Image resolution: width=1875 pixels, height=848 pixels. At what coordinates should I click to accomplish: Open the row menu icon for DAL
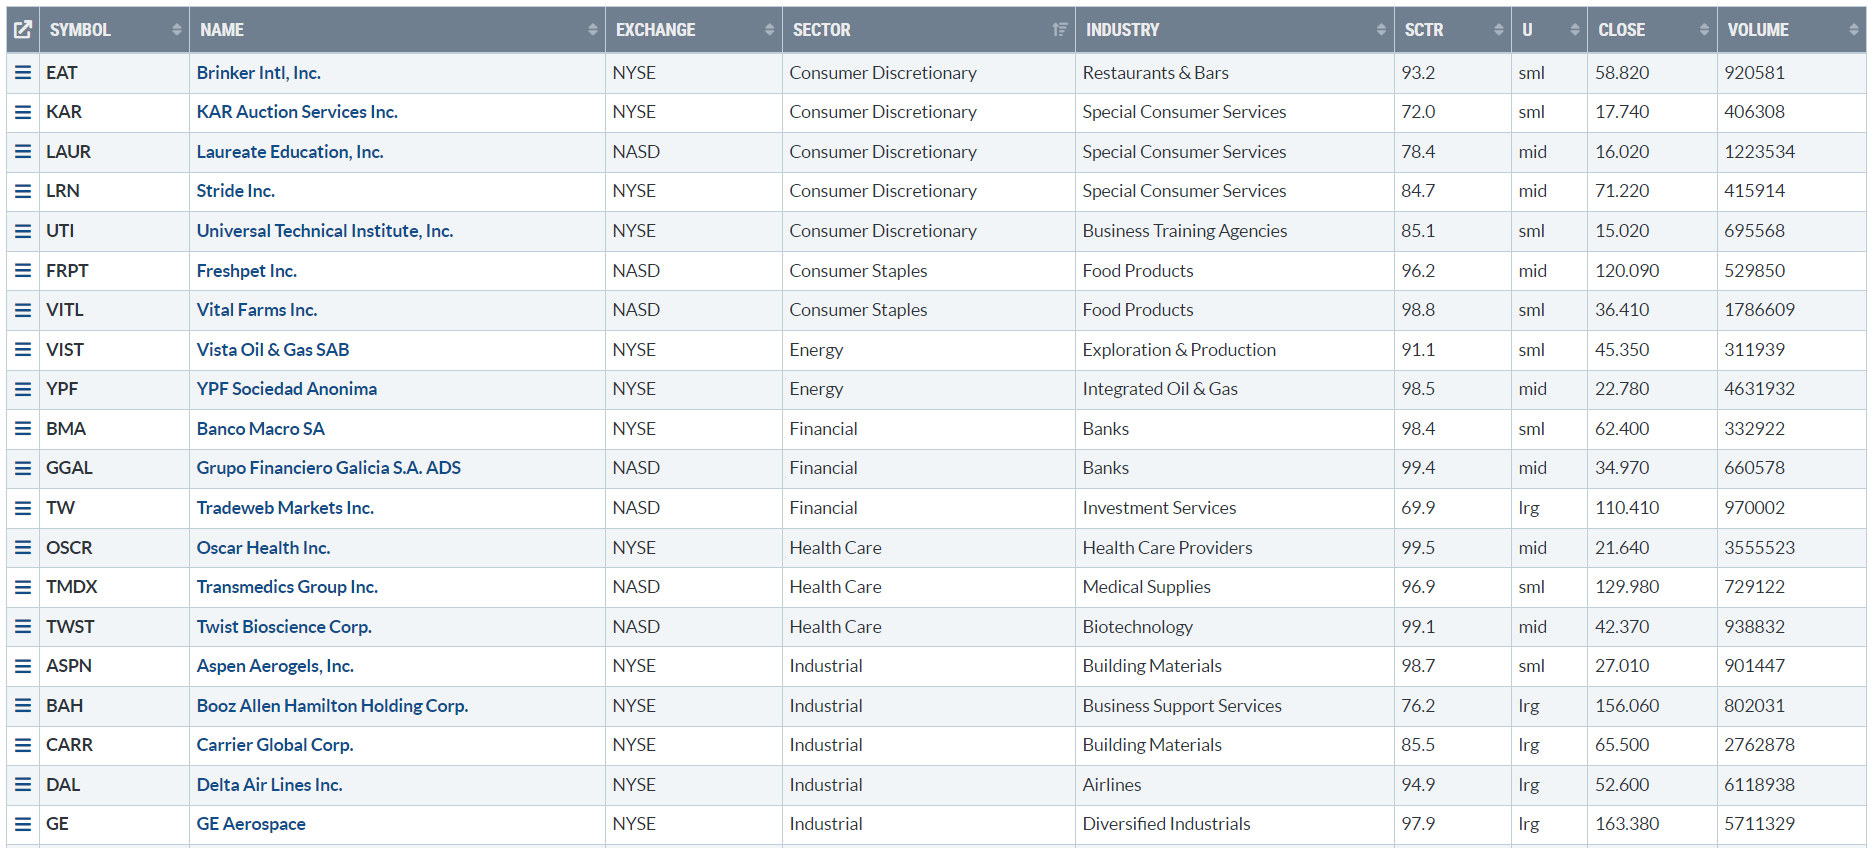[x=23, y=785]
